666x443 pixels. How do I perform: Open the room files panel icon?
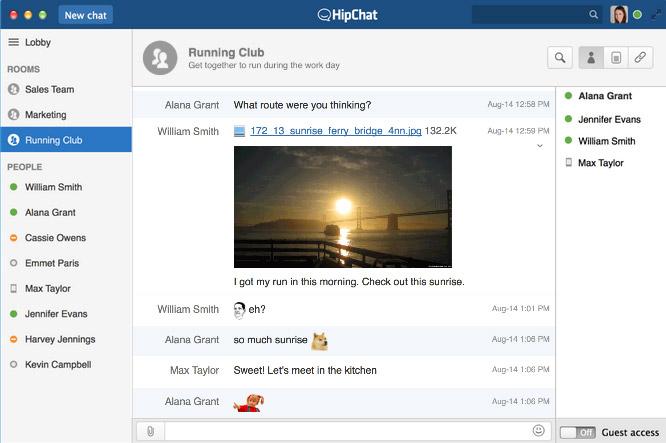(x=615, y=58)
